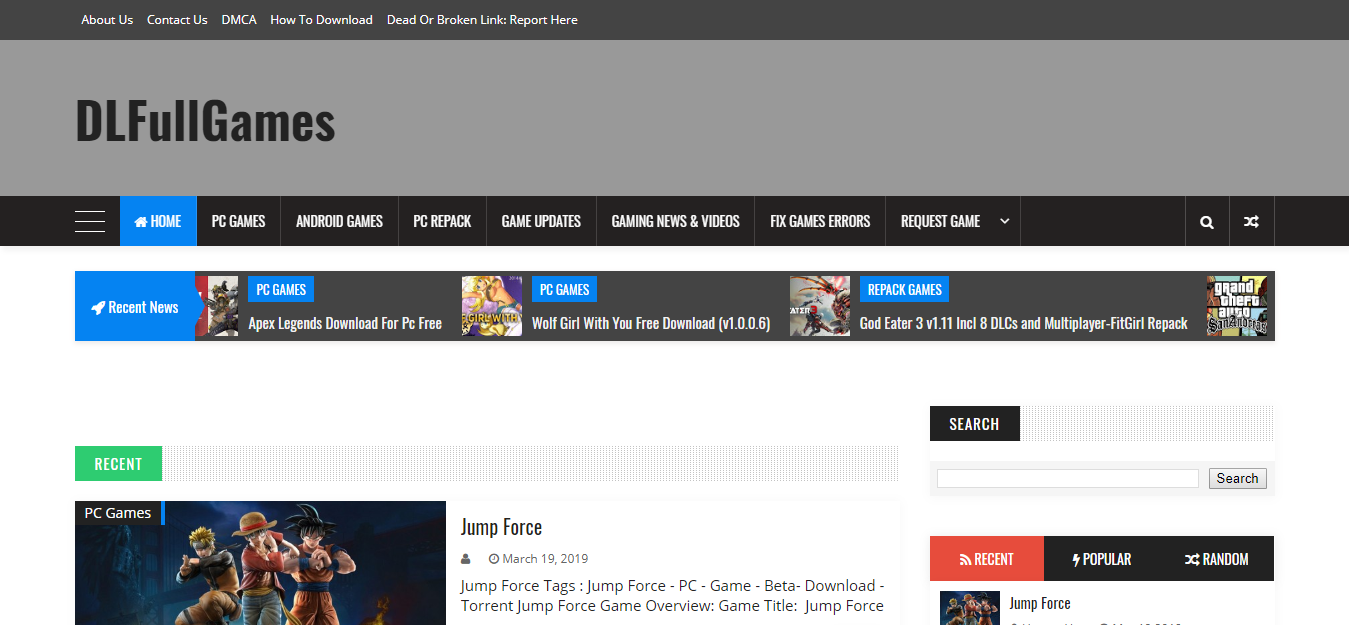Open the Jump Force post title link

pyautogui.click(x=500, y=526)
